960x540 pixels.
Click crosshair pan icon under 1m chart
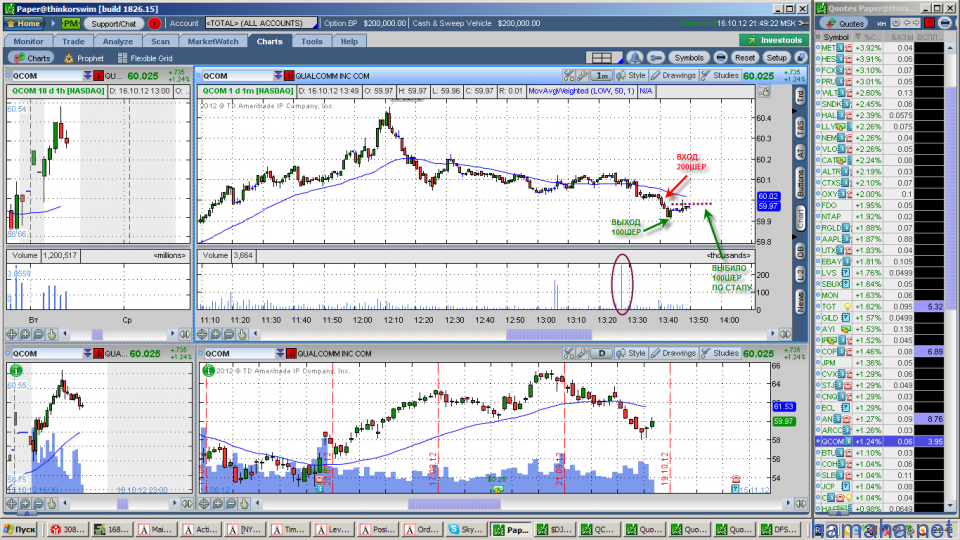point(202,334)
